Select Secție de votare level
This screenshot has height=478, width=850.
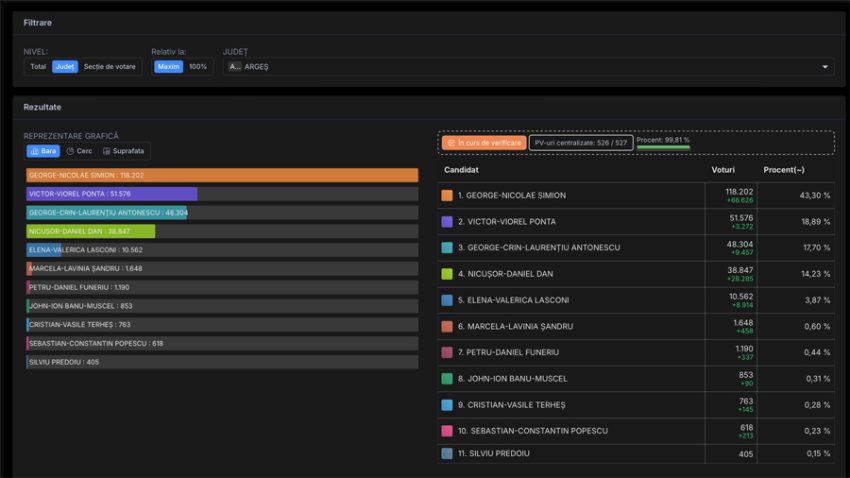(109, 67)
